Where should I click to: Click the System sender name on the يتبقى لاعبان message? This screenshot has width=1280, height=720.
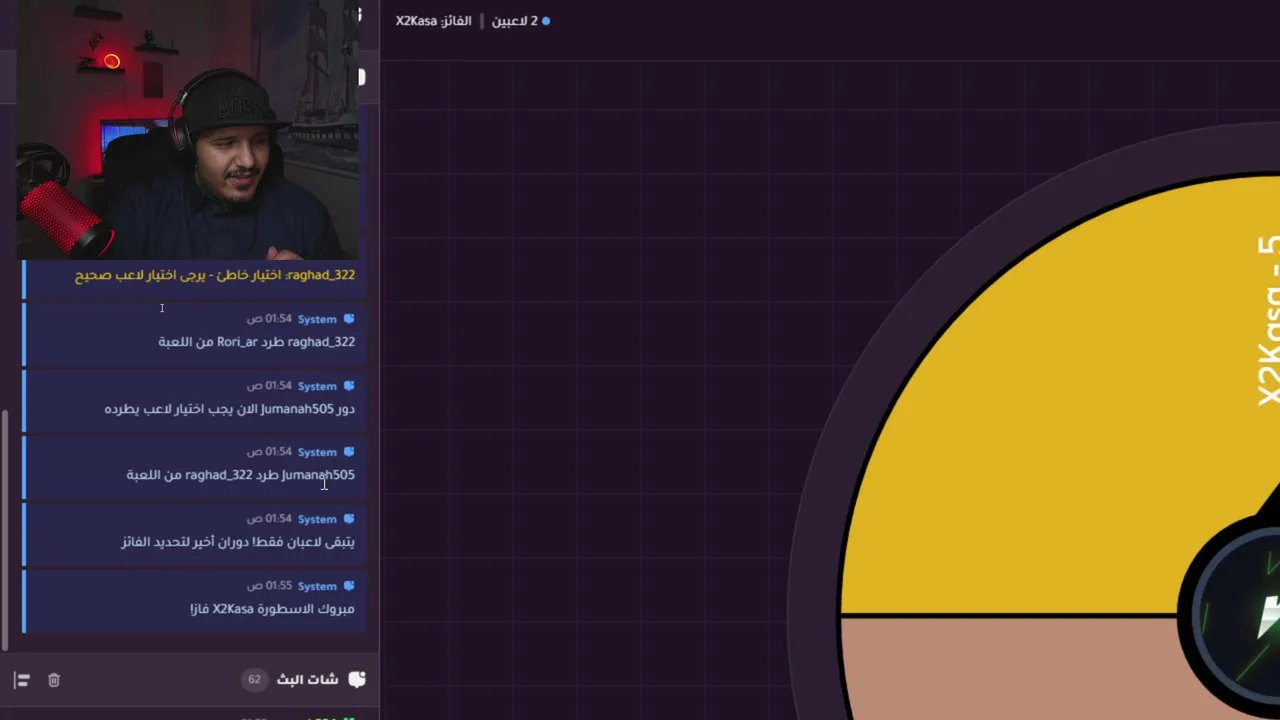(317, 519)
